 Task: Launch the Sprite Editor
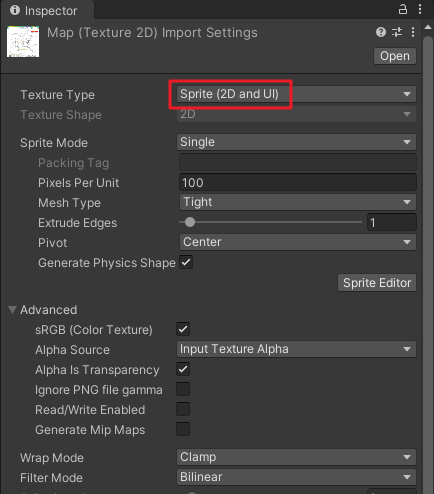point(377,283)
